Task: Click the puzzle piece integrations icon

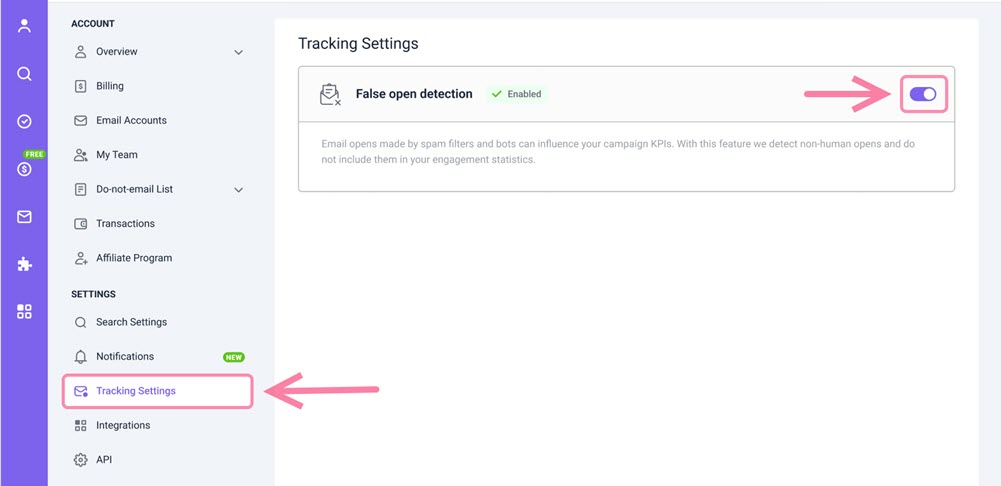Action: 24,264
